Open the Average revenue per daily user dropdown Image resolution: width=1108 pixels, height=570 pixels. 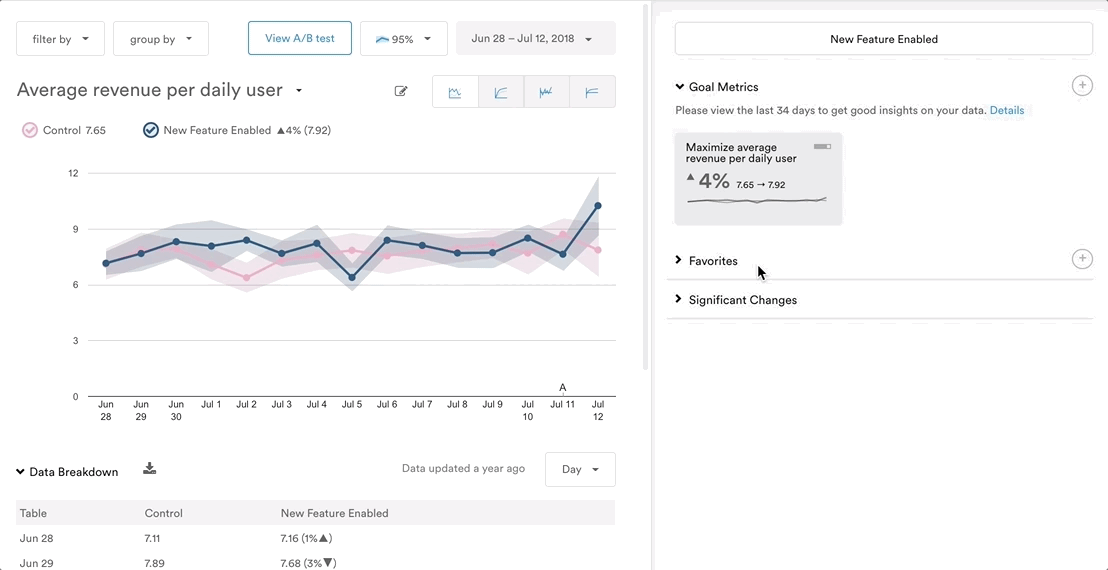[x=299, y=90]
